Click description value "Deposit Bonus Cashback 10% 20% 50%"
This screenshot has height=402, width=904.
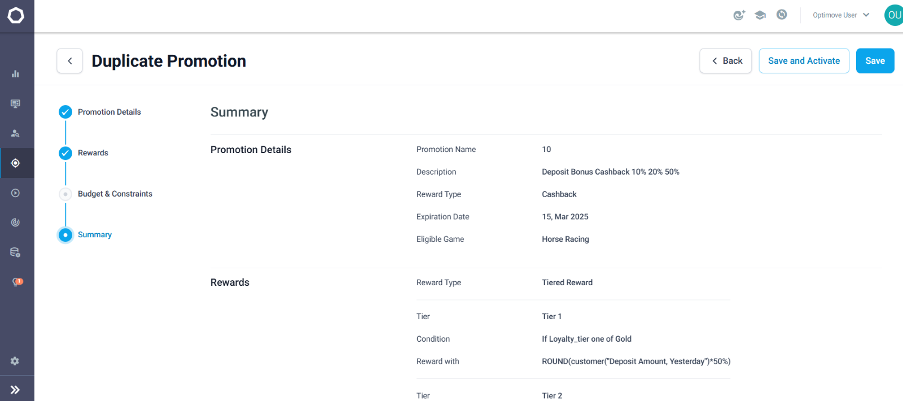[x=611, y=172]
